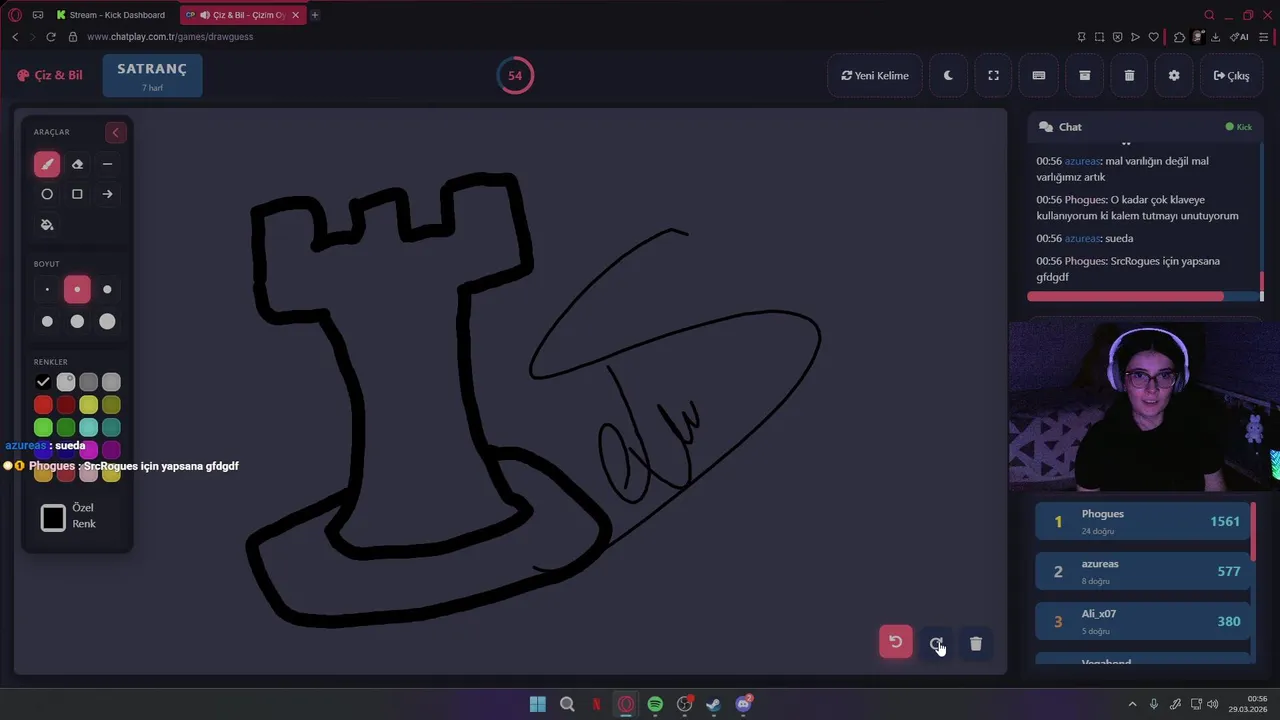Open browser downloads icon

click(x=1215, y=37)
